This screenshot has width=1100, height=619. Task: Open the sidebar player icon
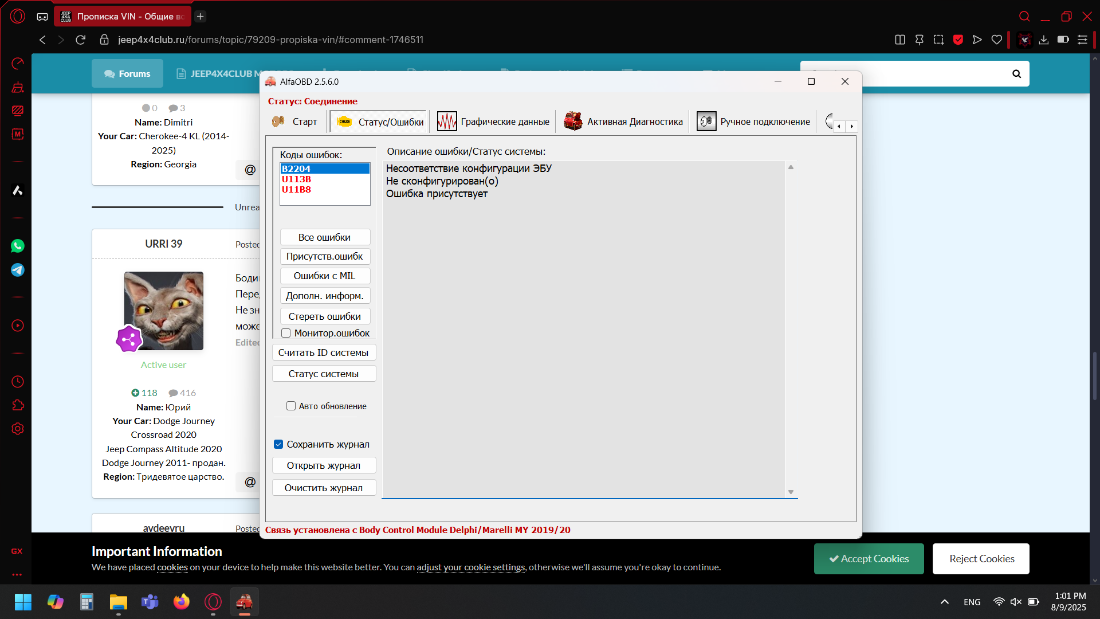click(18, 326)
